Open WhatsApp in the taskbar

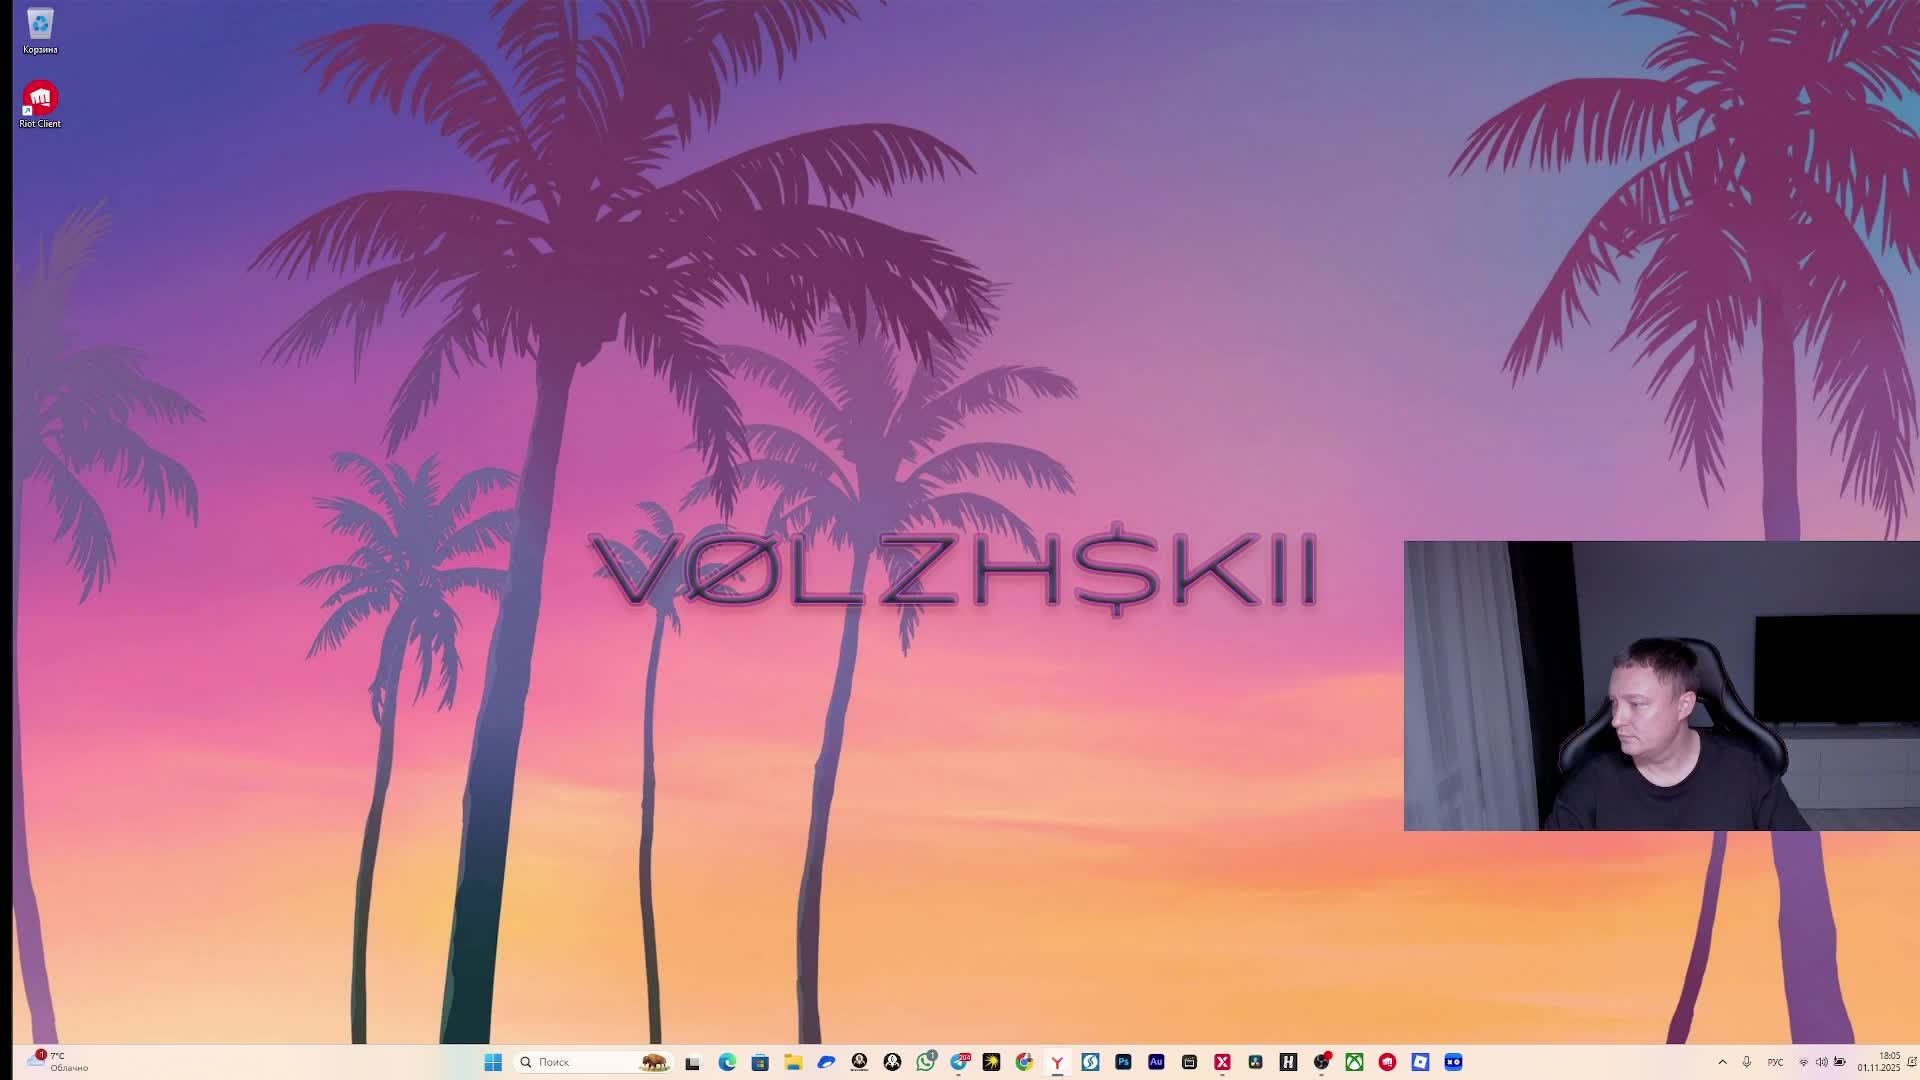click(926, 1062)
